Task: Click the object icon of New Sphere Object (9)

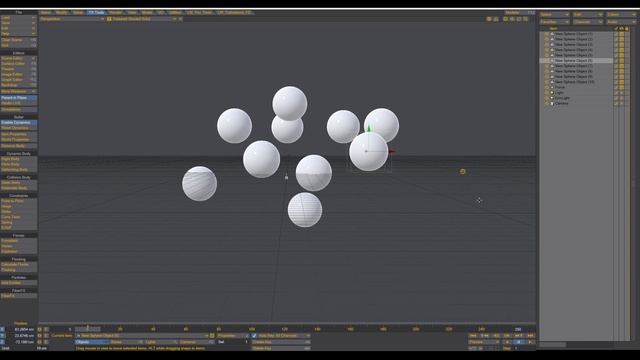Action: point(552,76)
